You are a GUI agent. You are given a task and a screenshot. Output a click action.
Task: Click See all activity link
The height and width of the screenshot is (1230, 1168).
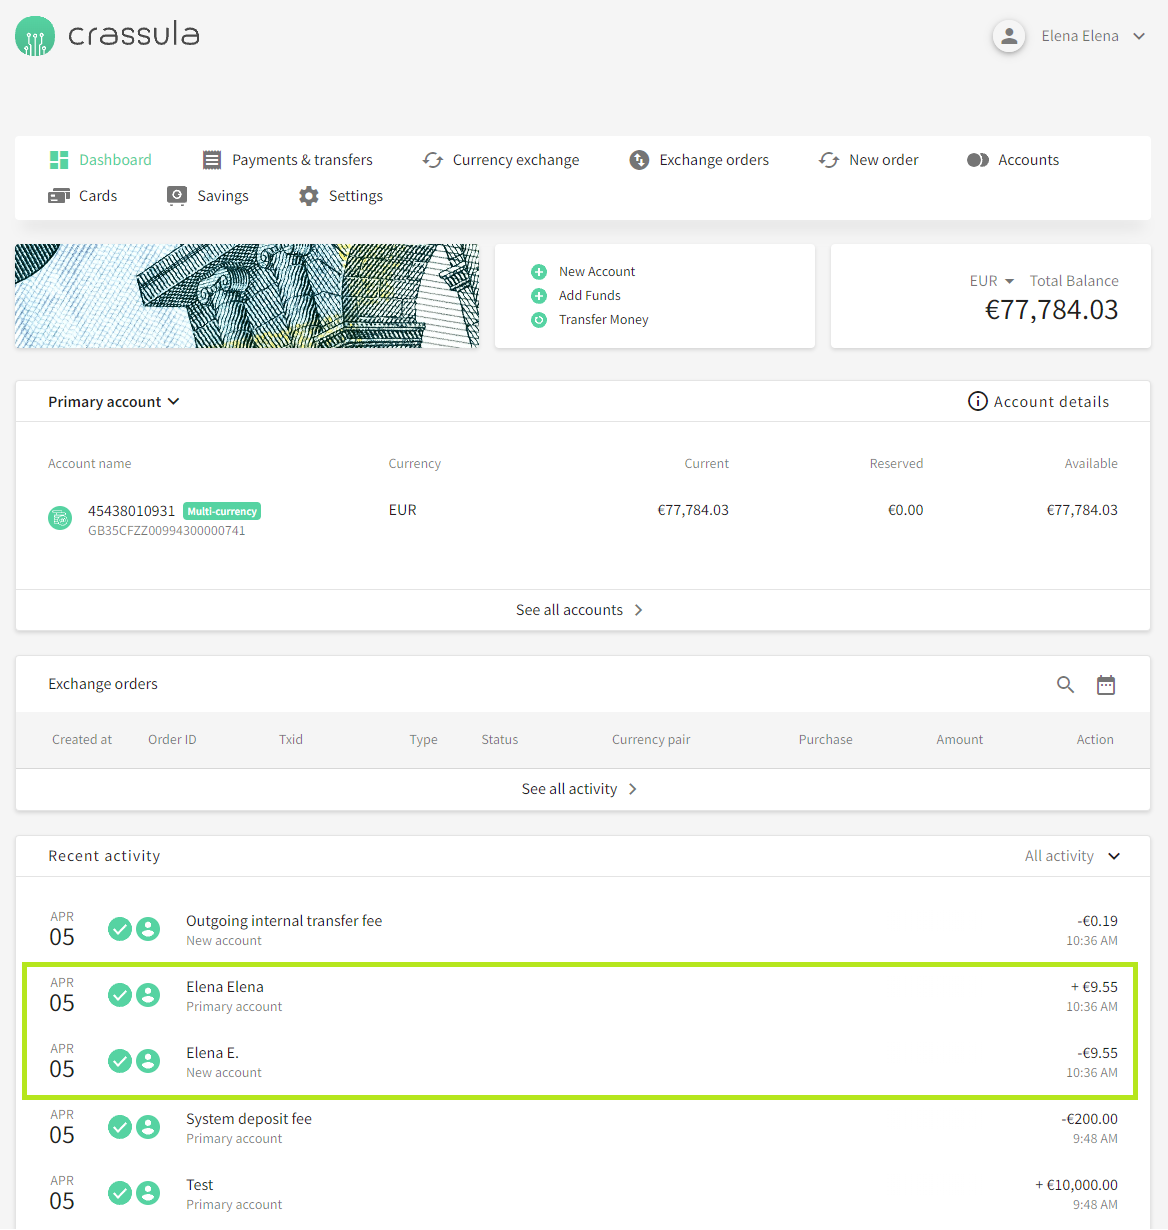579,789
